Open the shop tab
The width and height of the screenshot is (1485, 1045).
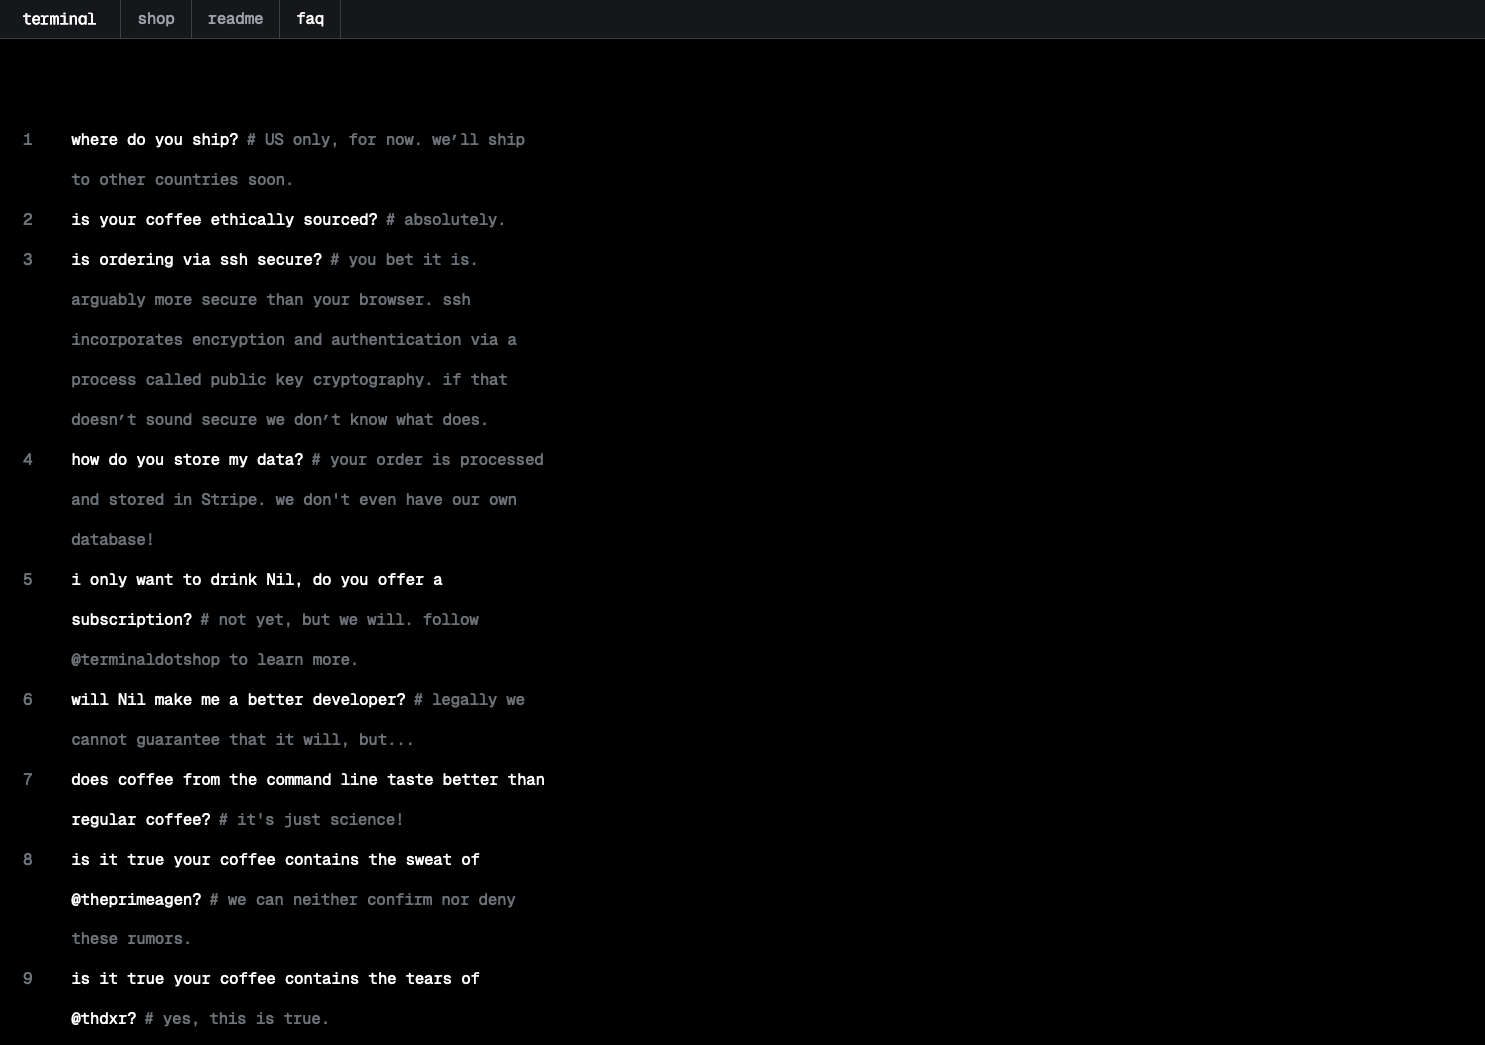click(155, 19)
